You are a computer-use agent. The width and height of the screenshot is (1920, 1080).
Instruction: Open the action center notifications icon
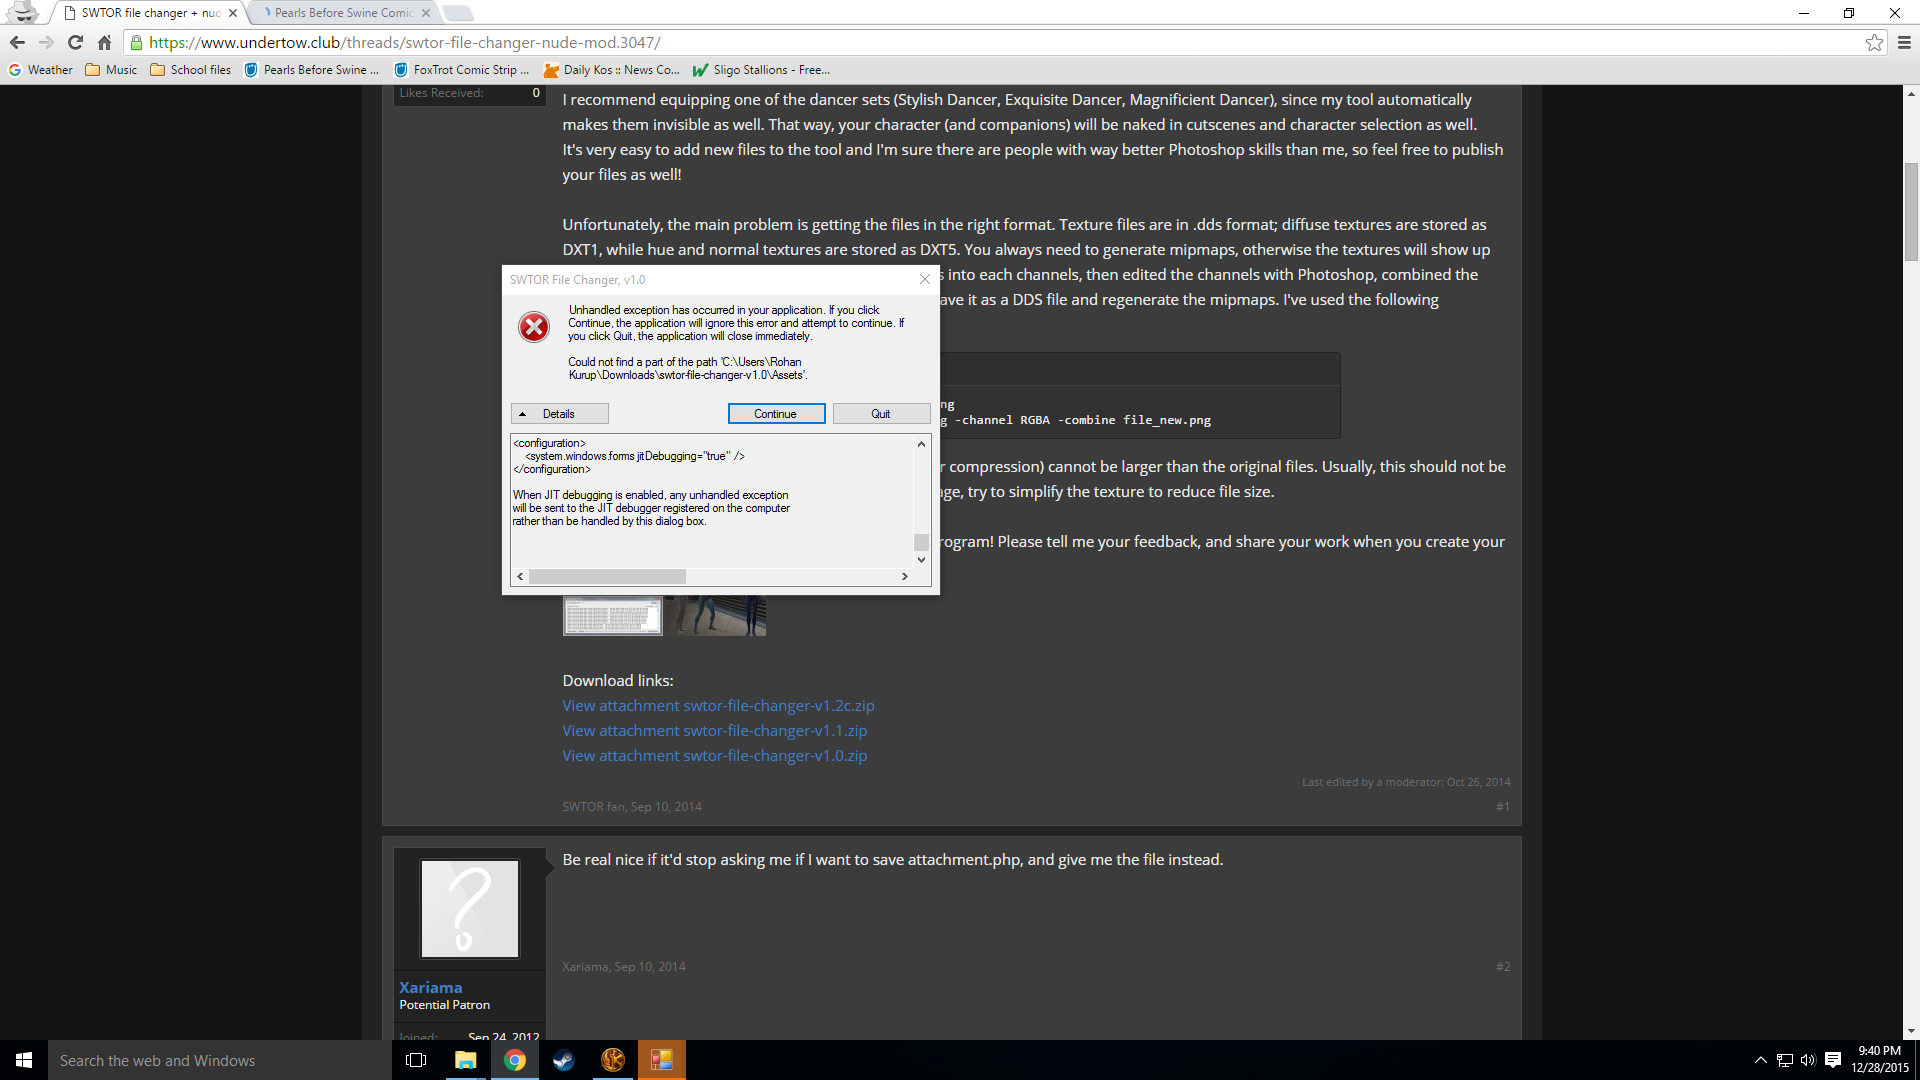tap(1833, 1060)
